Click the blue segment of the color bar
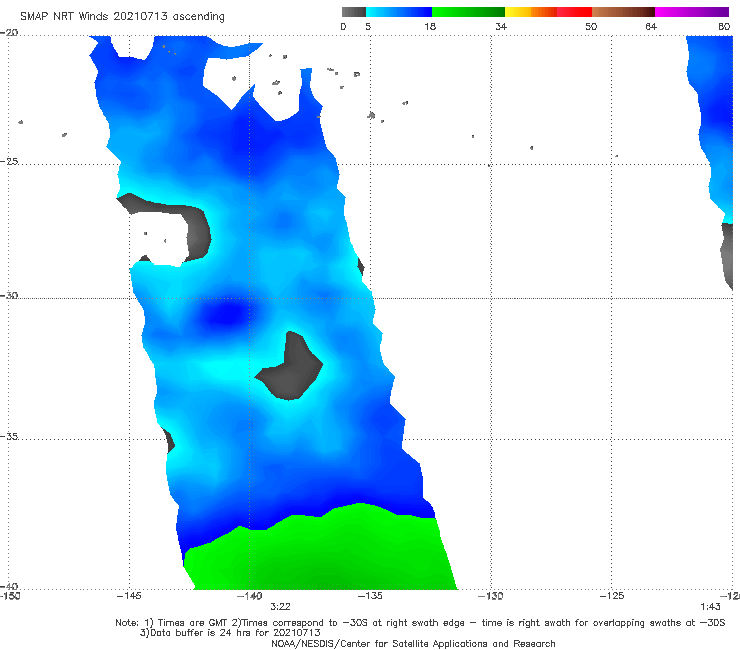 (x=399, y=12)
